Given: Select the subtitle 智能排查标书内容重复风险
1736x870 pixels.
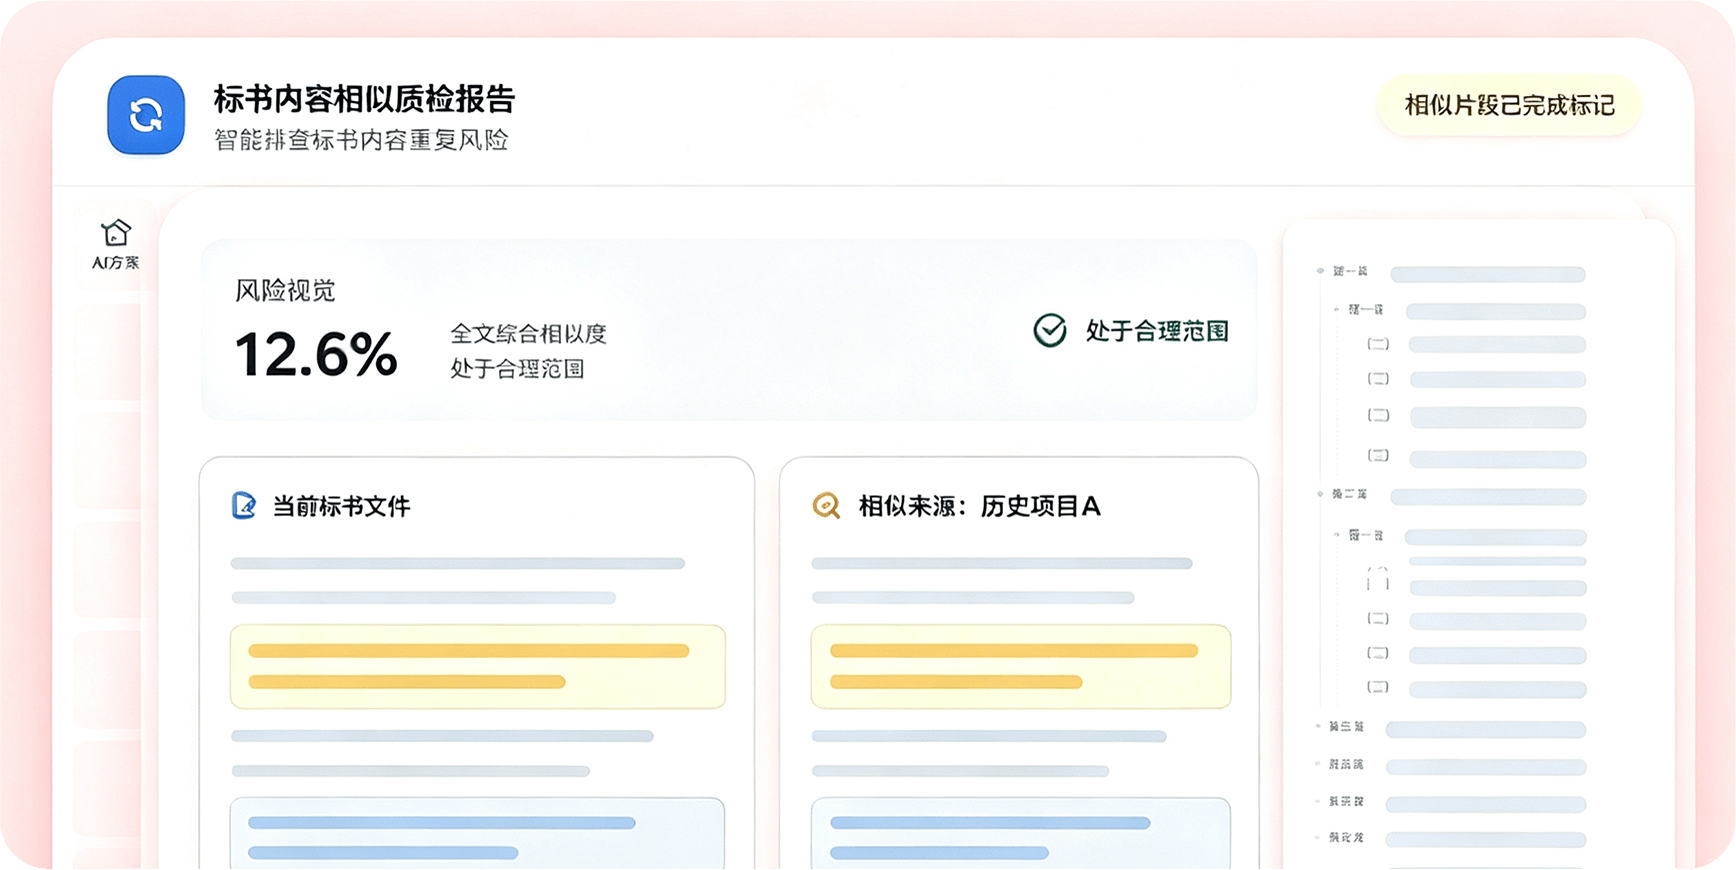Looking at the screenshot, I should point(361,140).
